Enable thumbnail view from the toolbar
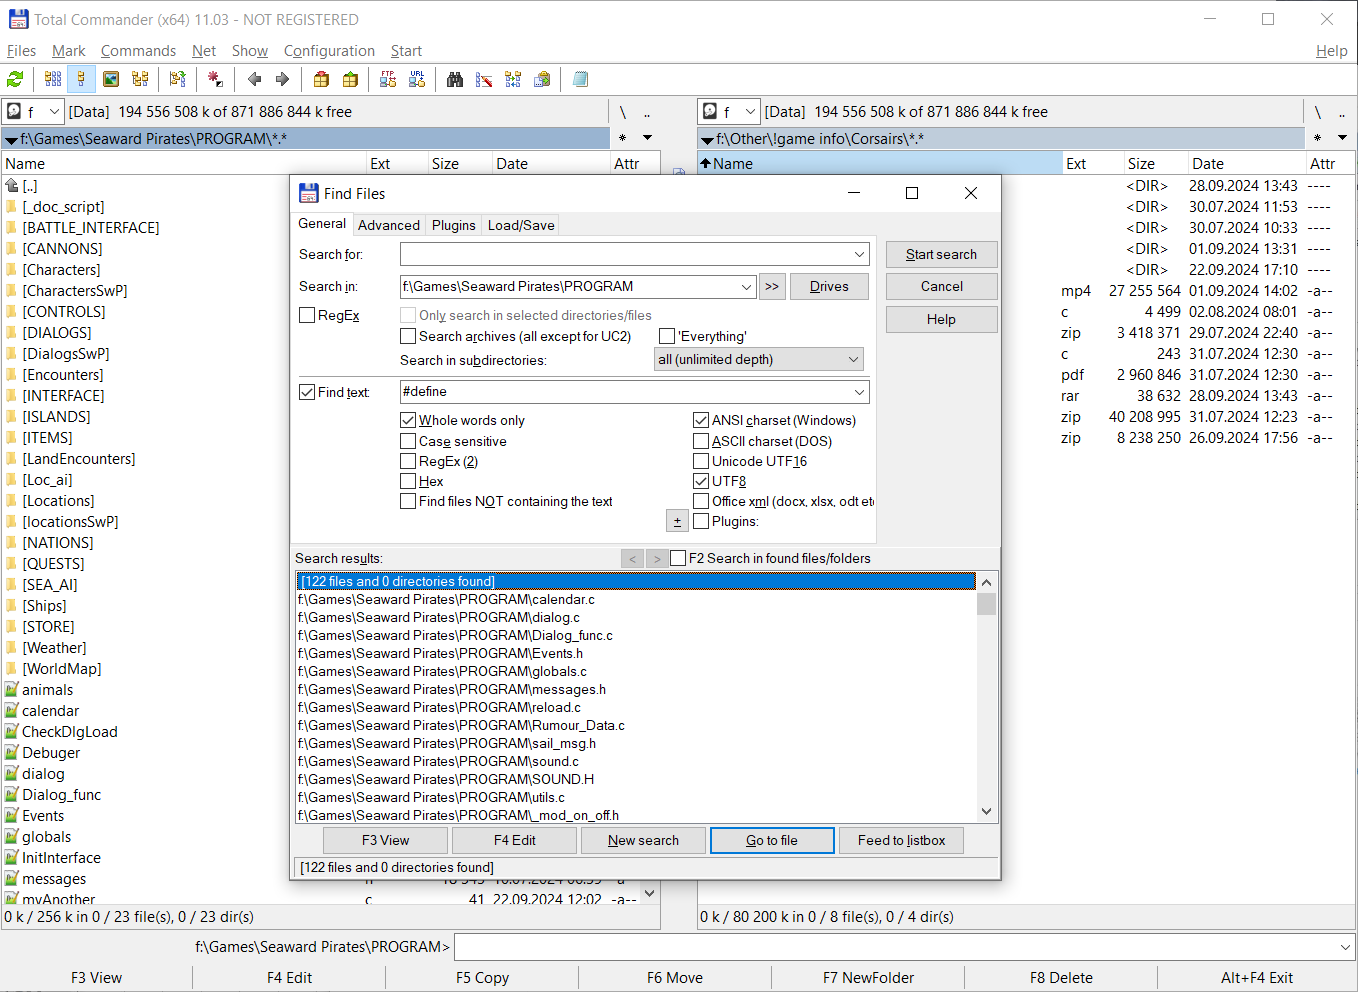Image resolution: width=1358 pixels, height=992 pixels. (x=111, y=80)
